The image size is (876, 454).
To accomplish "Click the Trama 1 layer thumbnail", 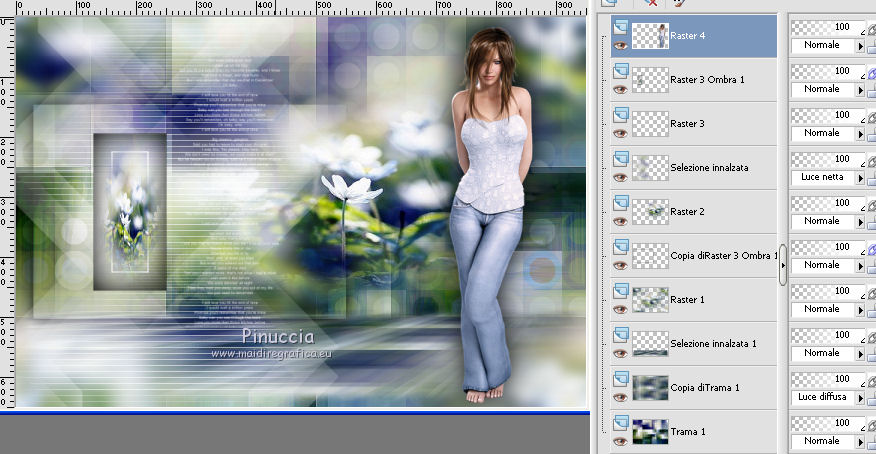I will [x=650, y=432].
